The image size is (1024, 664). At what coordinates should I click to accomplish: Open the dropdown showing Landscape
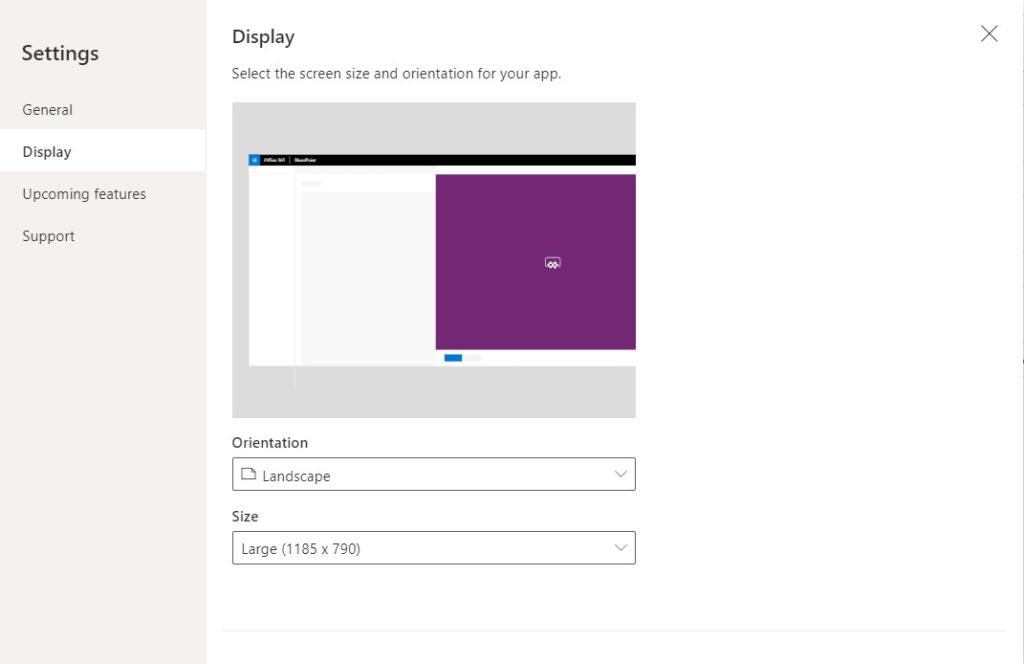(x=433, y=474)
